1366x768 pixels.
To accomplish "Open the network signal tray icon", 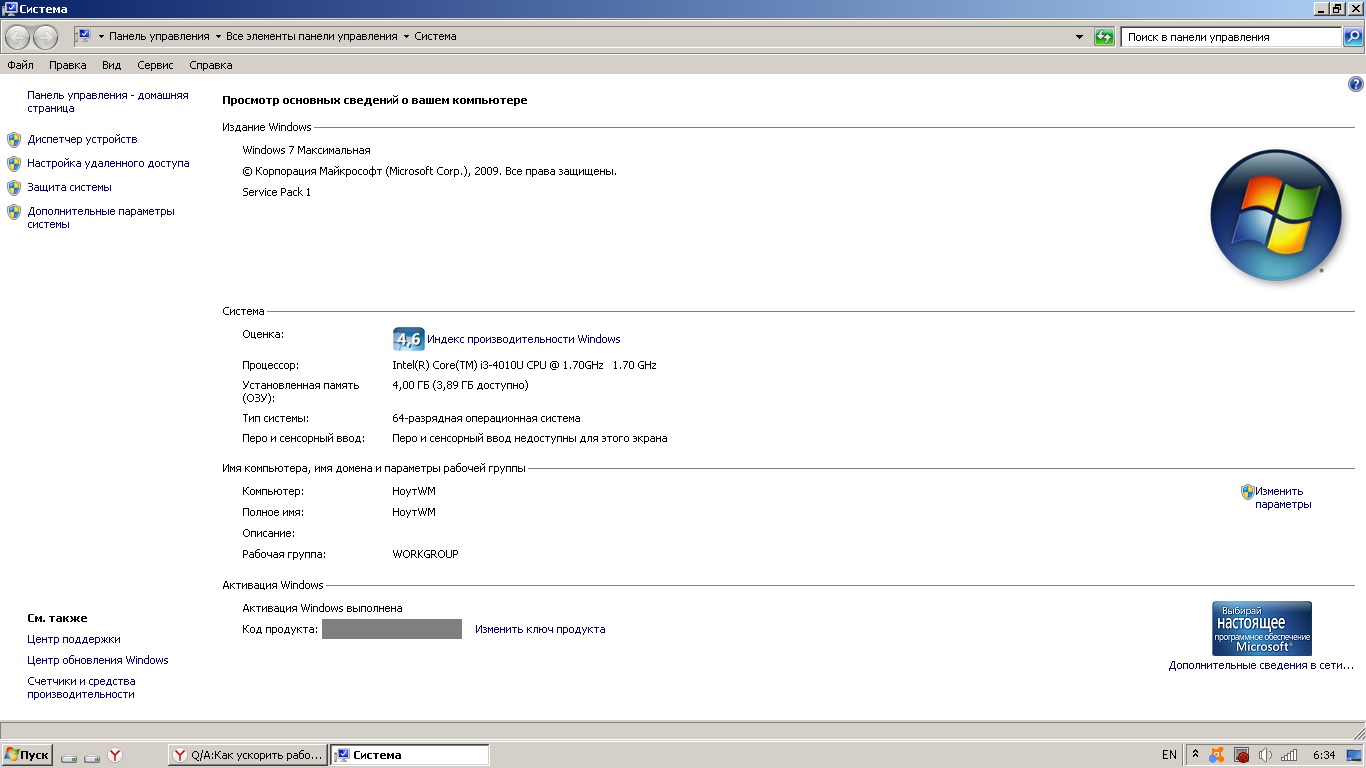I will 1289,755.
